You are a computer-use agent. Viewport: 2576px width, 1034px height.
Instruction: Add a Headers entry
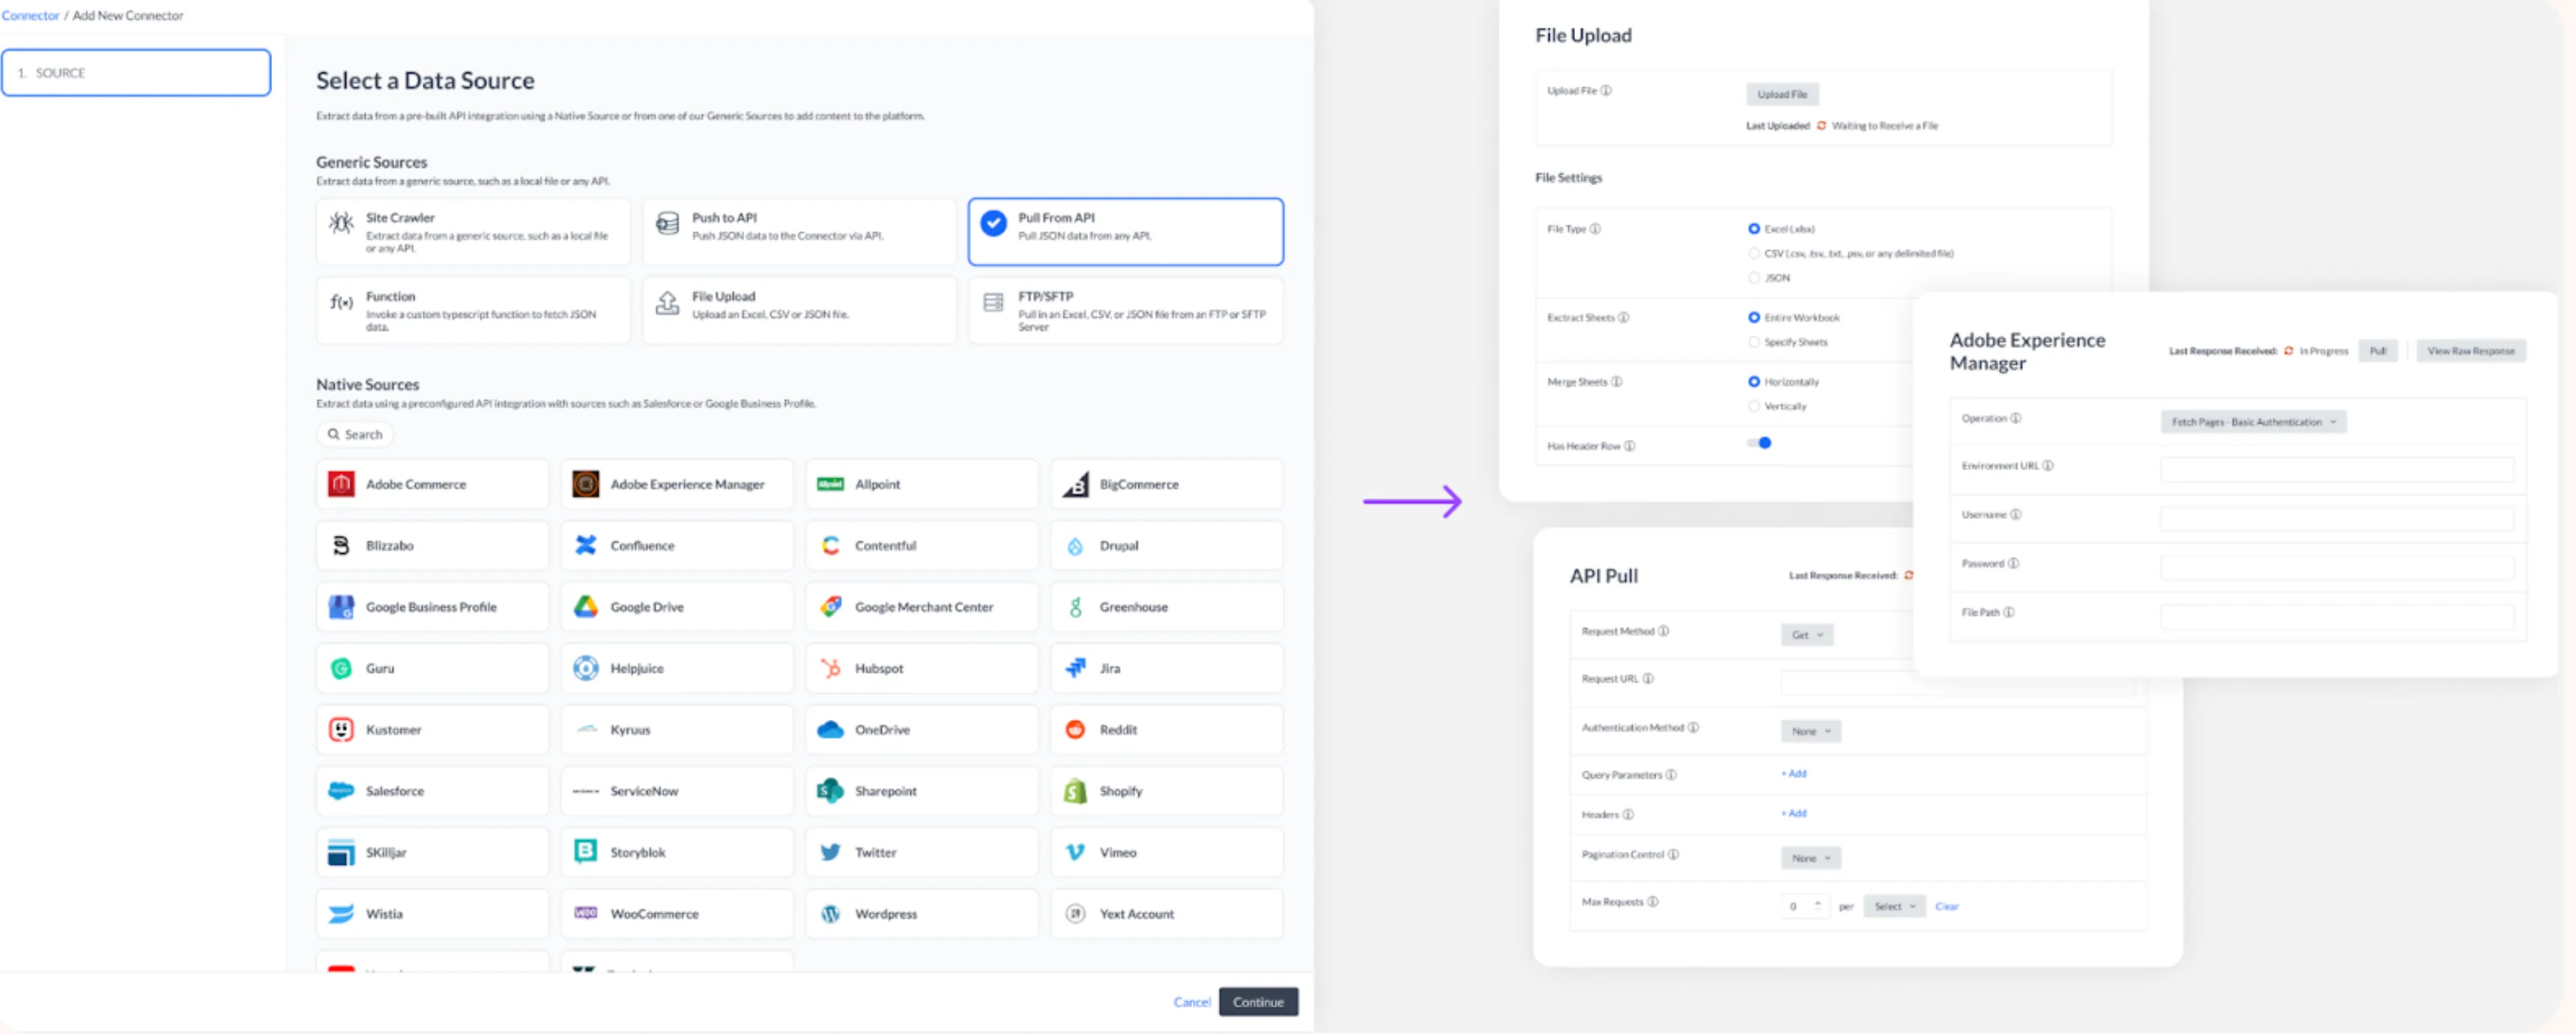click(x=1794, y=814)
